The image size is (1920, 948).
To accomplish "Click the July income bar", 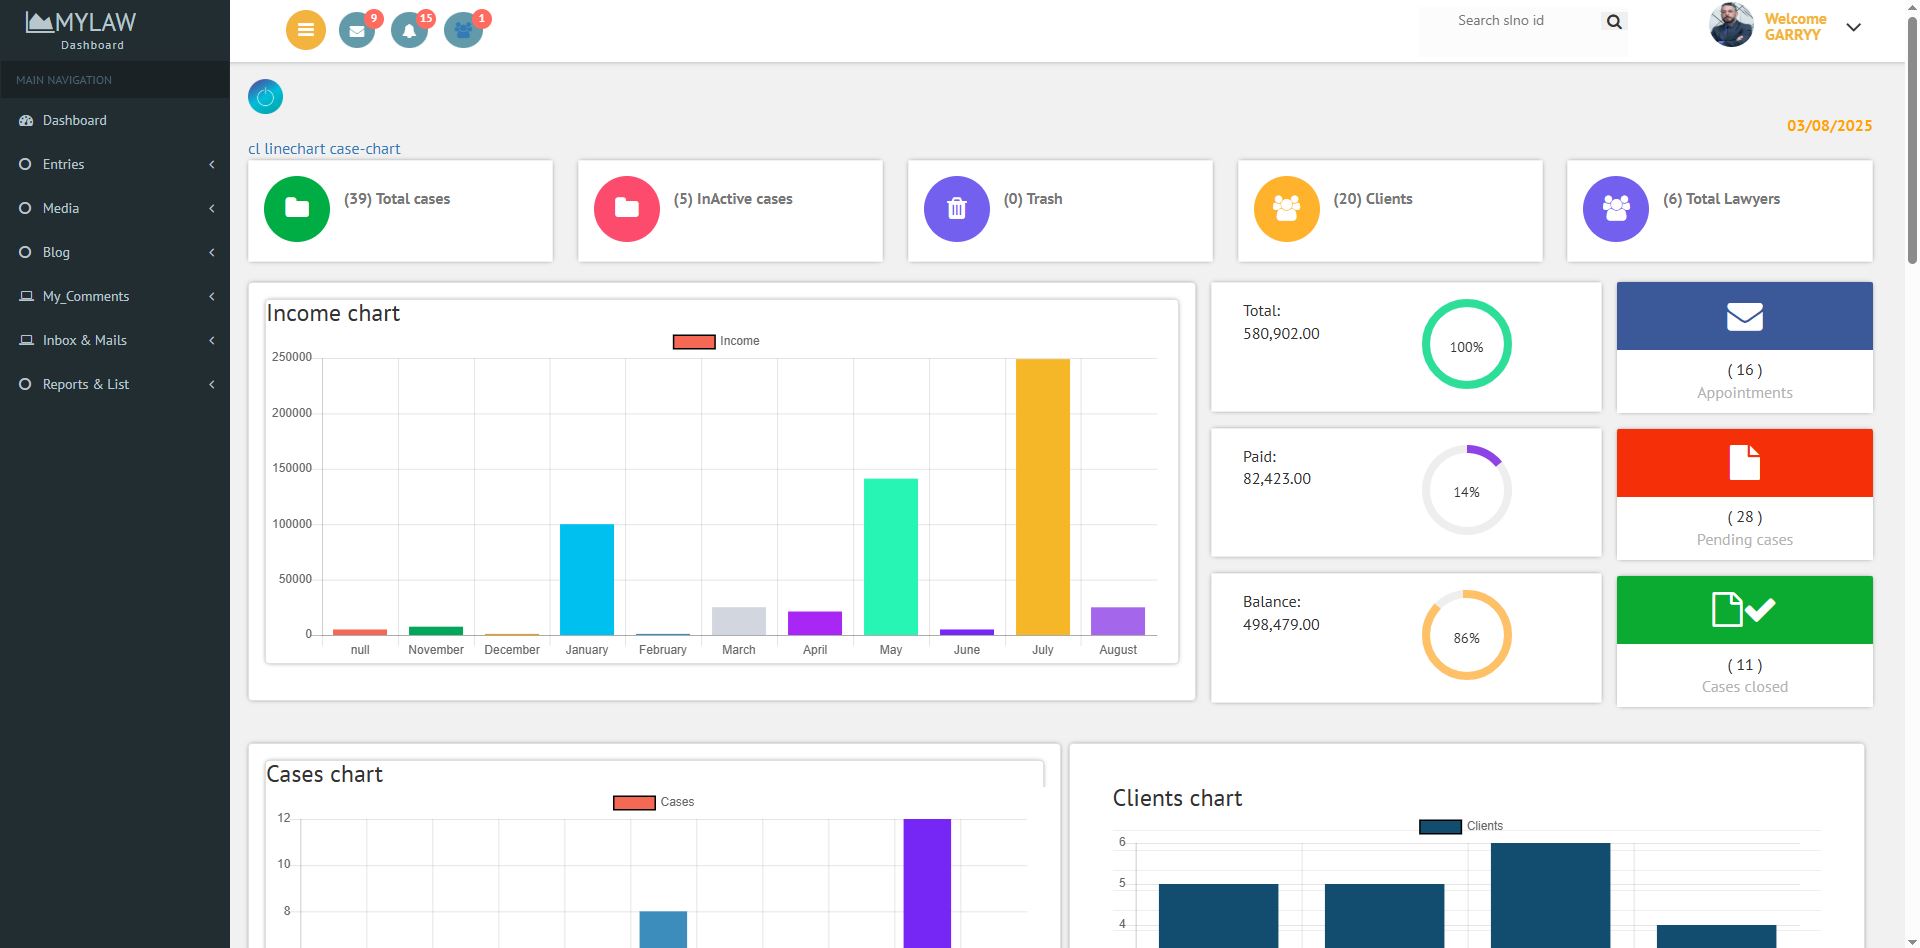I will click(x=1043, y=497).
